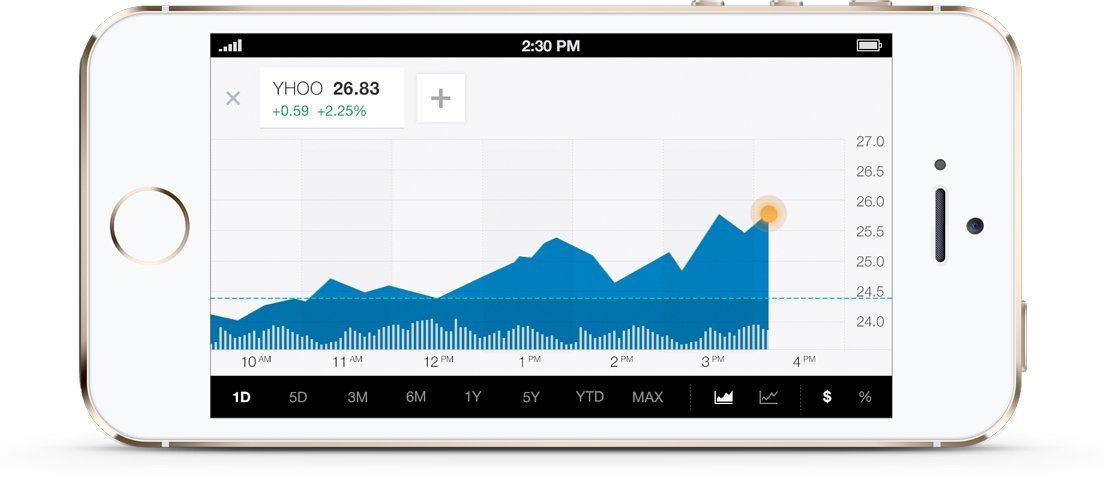Click the +2.25% percent change value

(342, 111)
